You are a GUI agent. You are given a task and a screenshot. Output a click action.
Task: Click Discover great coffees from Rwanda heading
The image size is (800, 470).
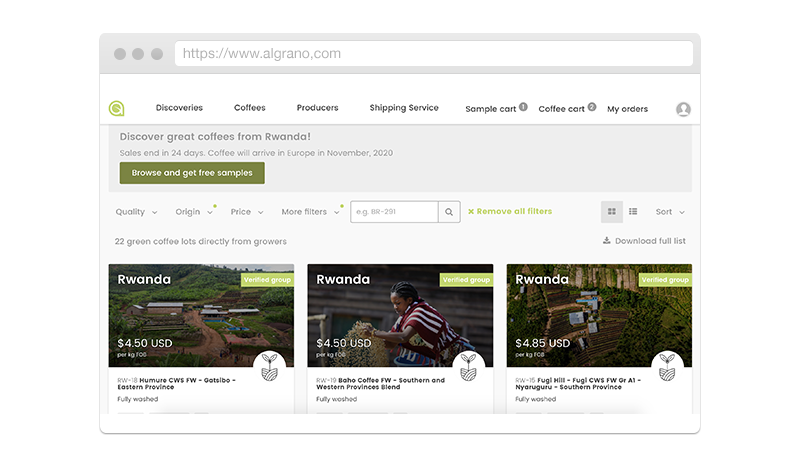pos(215,137)
